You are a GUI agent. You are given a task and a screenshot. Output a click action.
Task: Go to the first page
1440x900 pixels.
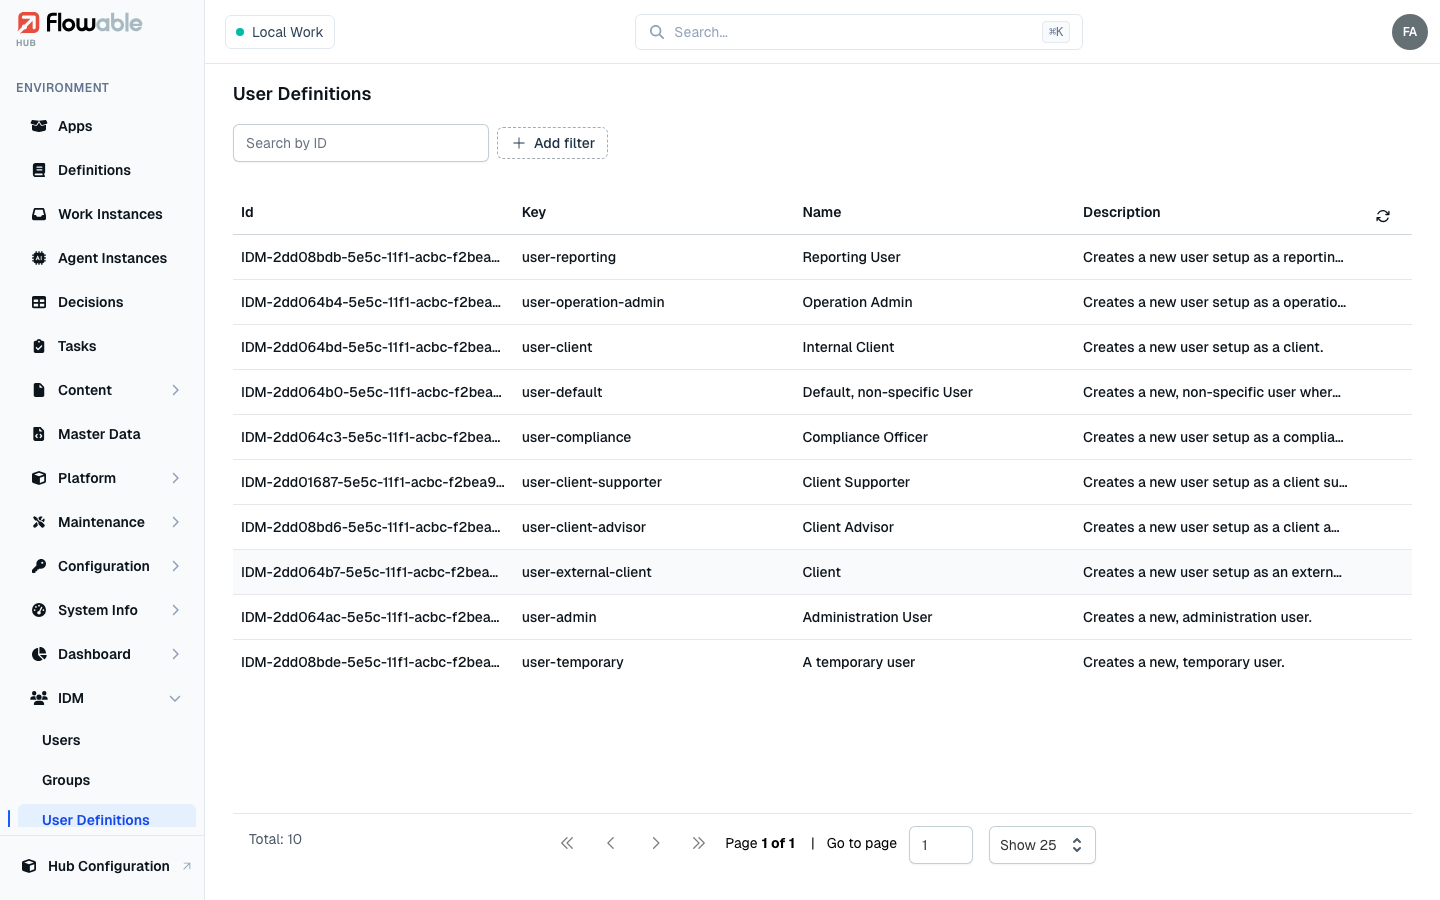click(x=567, y=843)
